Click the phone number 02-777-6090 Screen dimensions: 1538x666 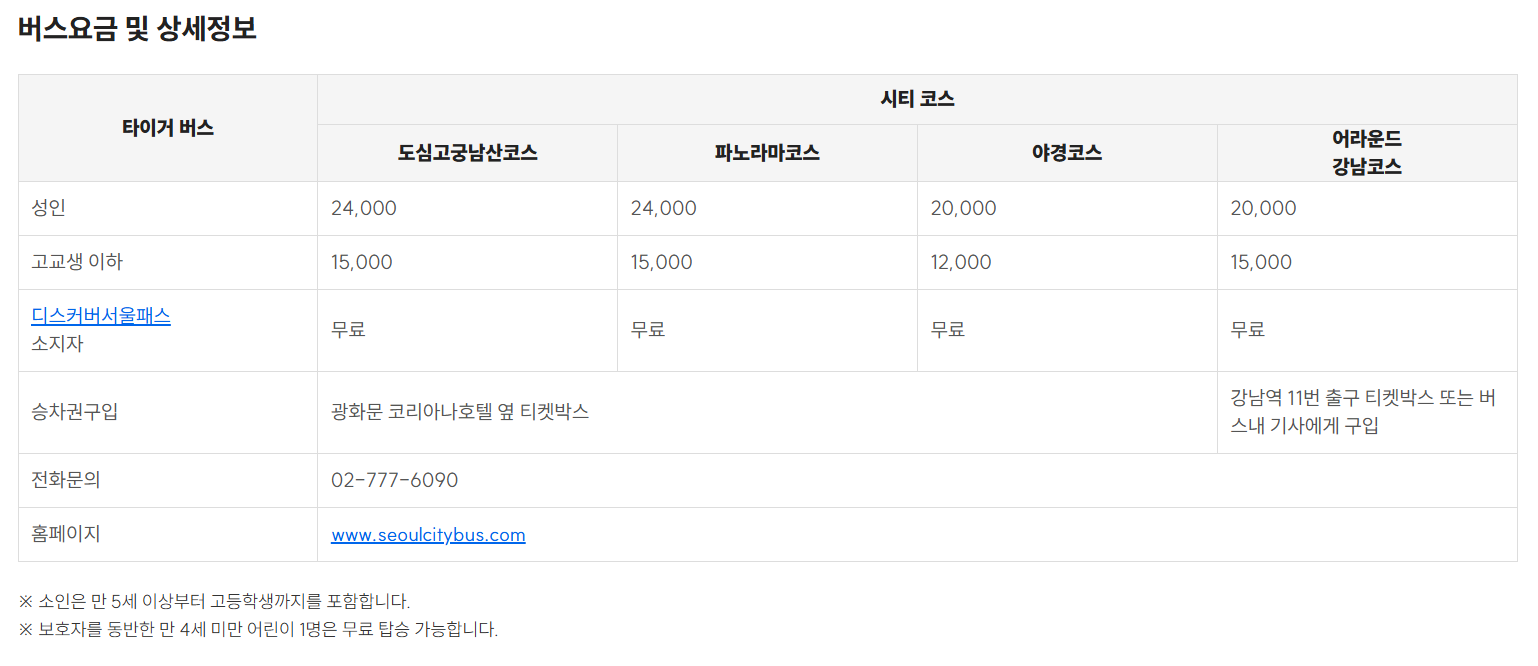[x=394, y=480]
